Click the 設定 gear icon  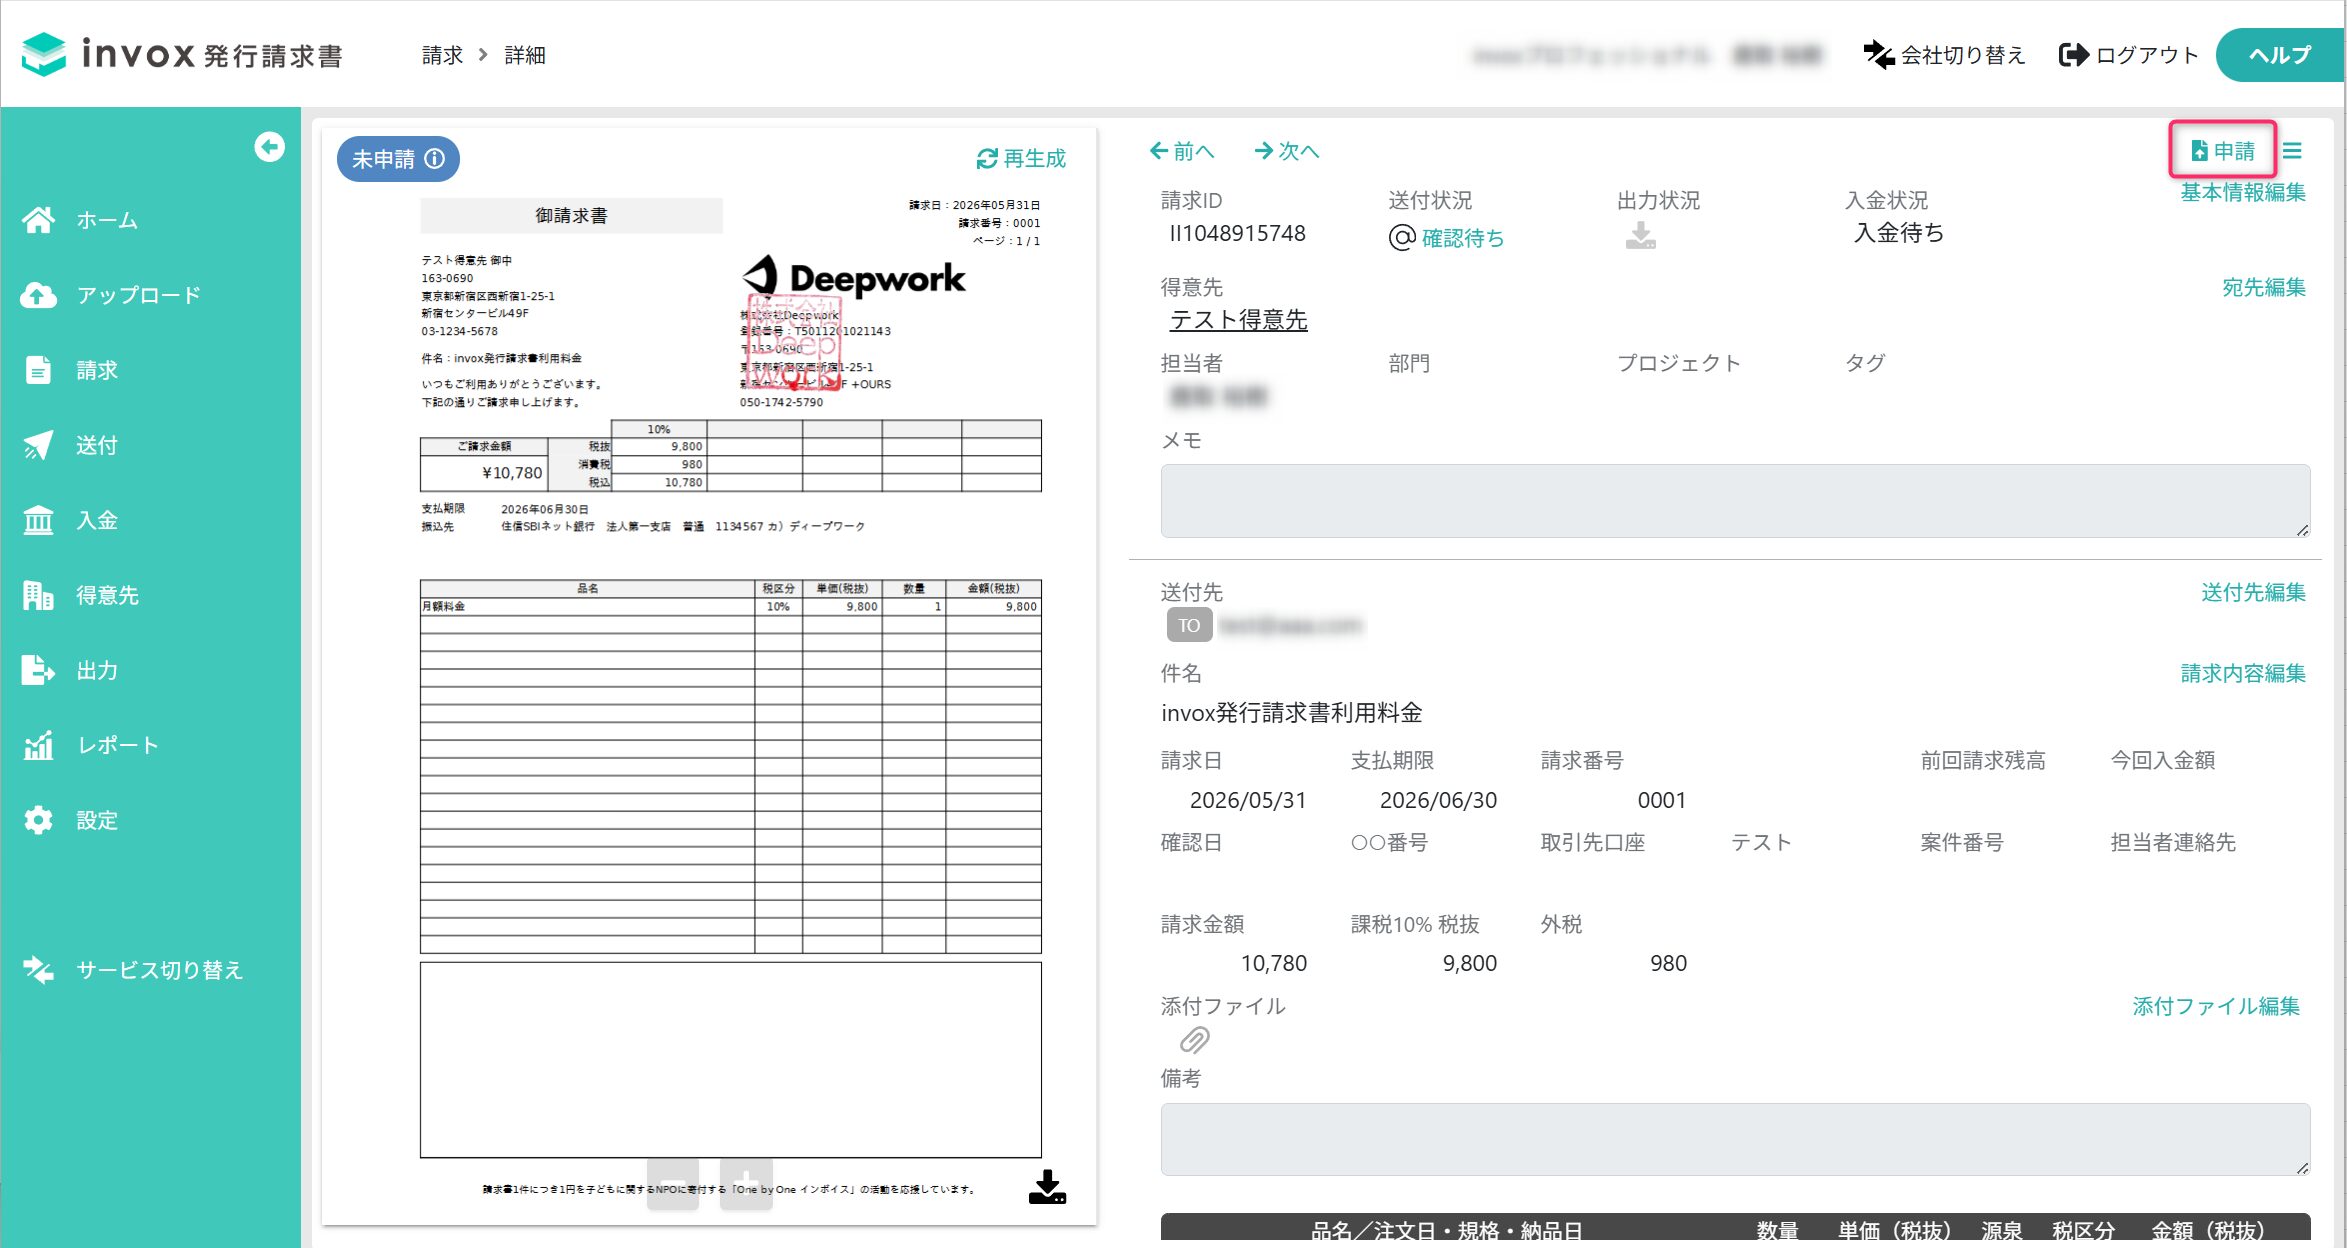tap(38, 820)
